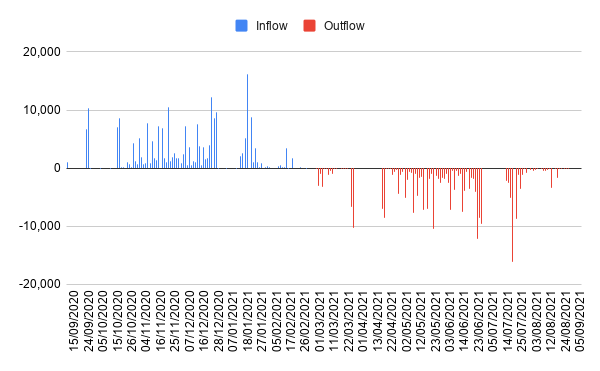Image resolution: width=600 pixels, height=371 pixels.
Task: Click the 15/09/2020 date label
Action: 73,321
